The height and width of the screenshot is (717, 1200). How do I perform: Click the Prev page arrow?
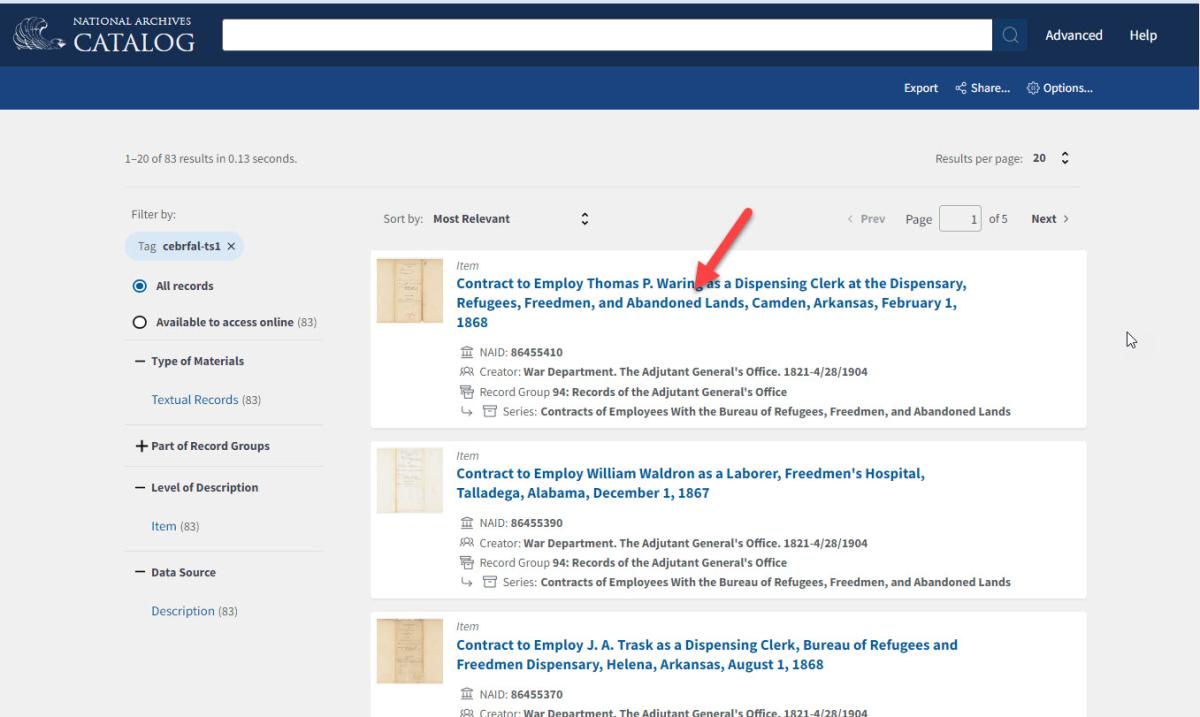point(866,219)
